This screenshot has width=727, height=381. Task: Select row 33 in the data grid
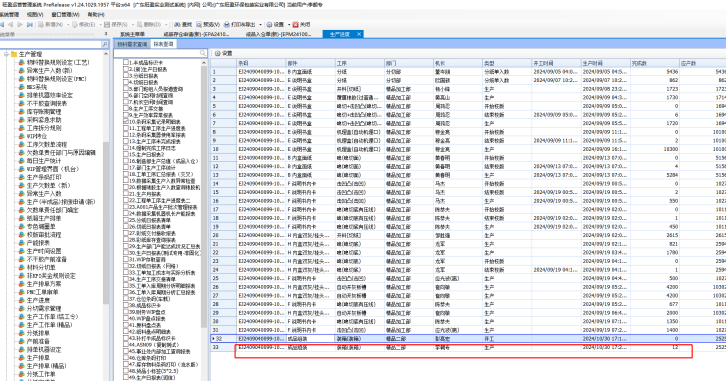click(468, 347)
